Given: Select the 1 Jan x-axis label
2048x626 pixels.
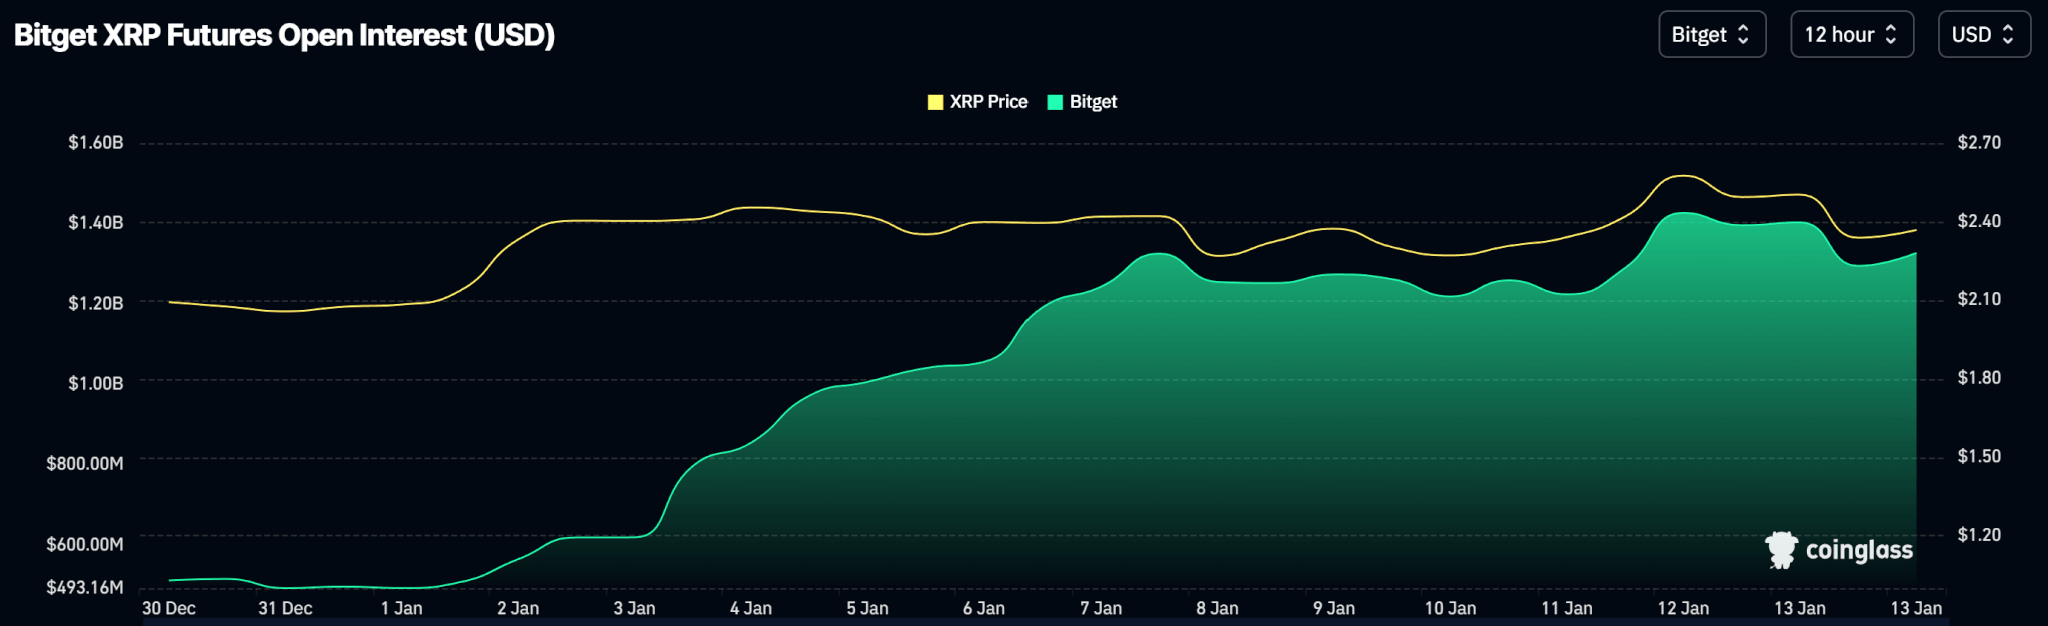Looking at the screenshot, I should 401,608.
